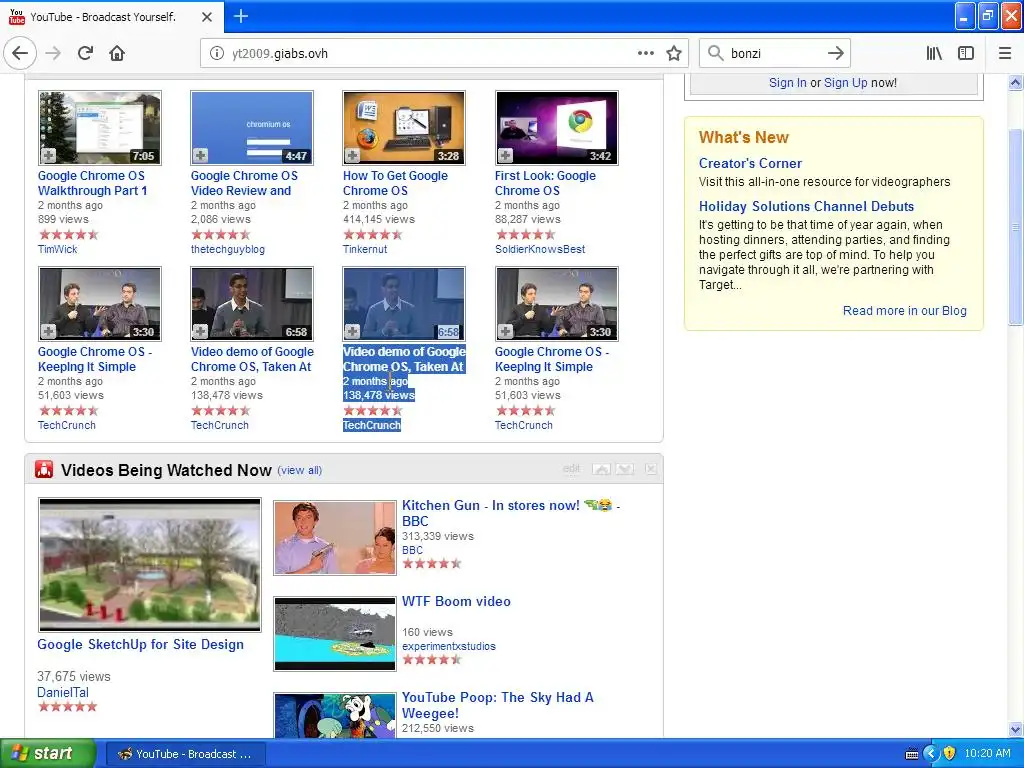
Task: Add First Look Chrome OS to queue
Action: (x=505, y=155)
